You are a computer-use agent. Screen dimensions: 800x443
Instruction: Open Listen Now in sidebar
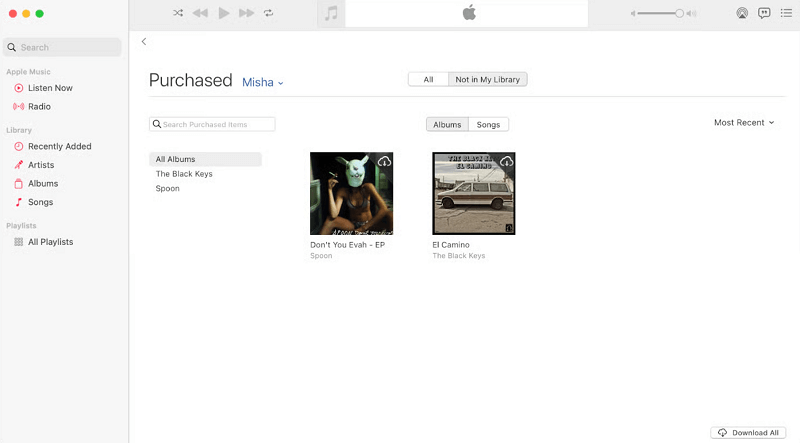pyautogui.click(x=50, y=88)
